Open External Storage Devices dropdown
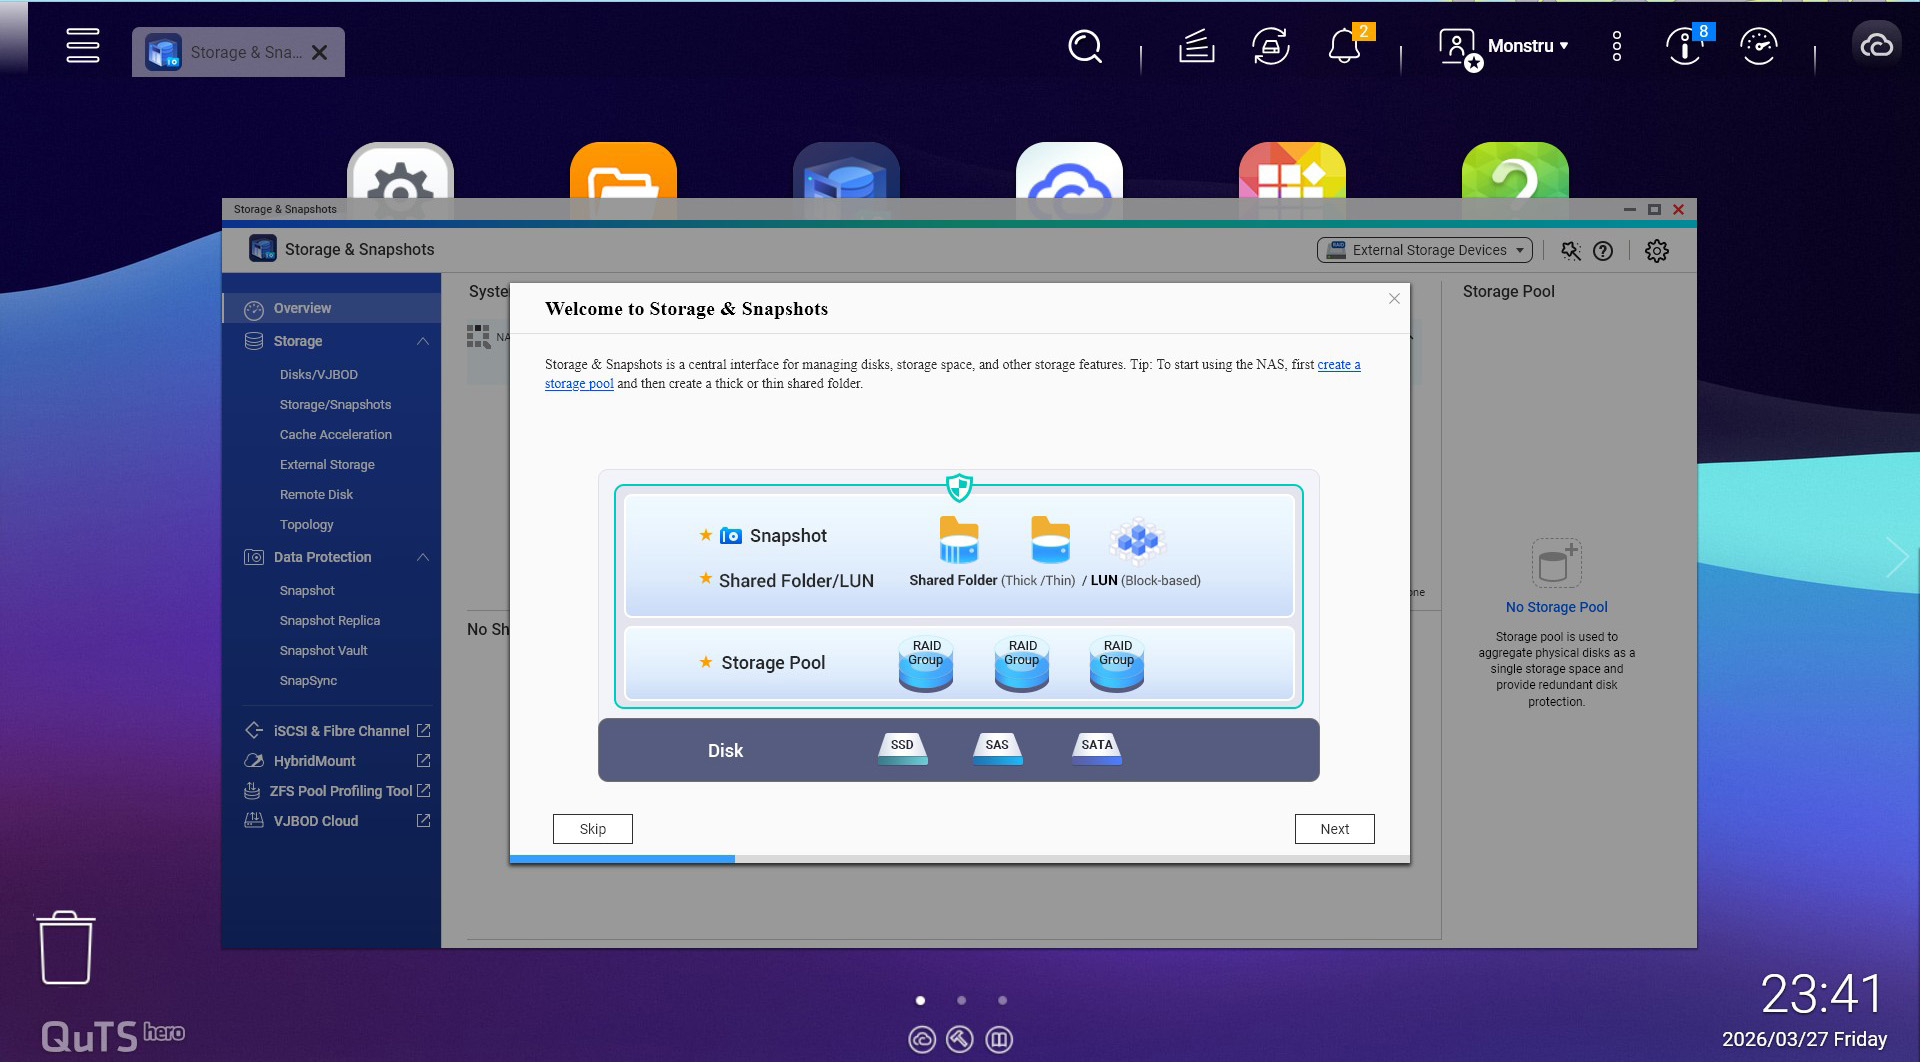Image resolution: width=1920 pixels, height=1062 pixels. (x=1424, y=250)
